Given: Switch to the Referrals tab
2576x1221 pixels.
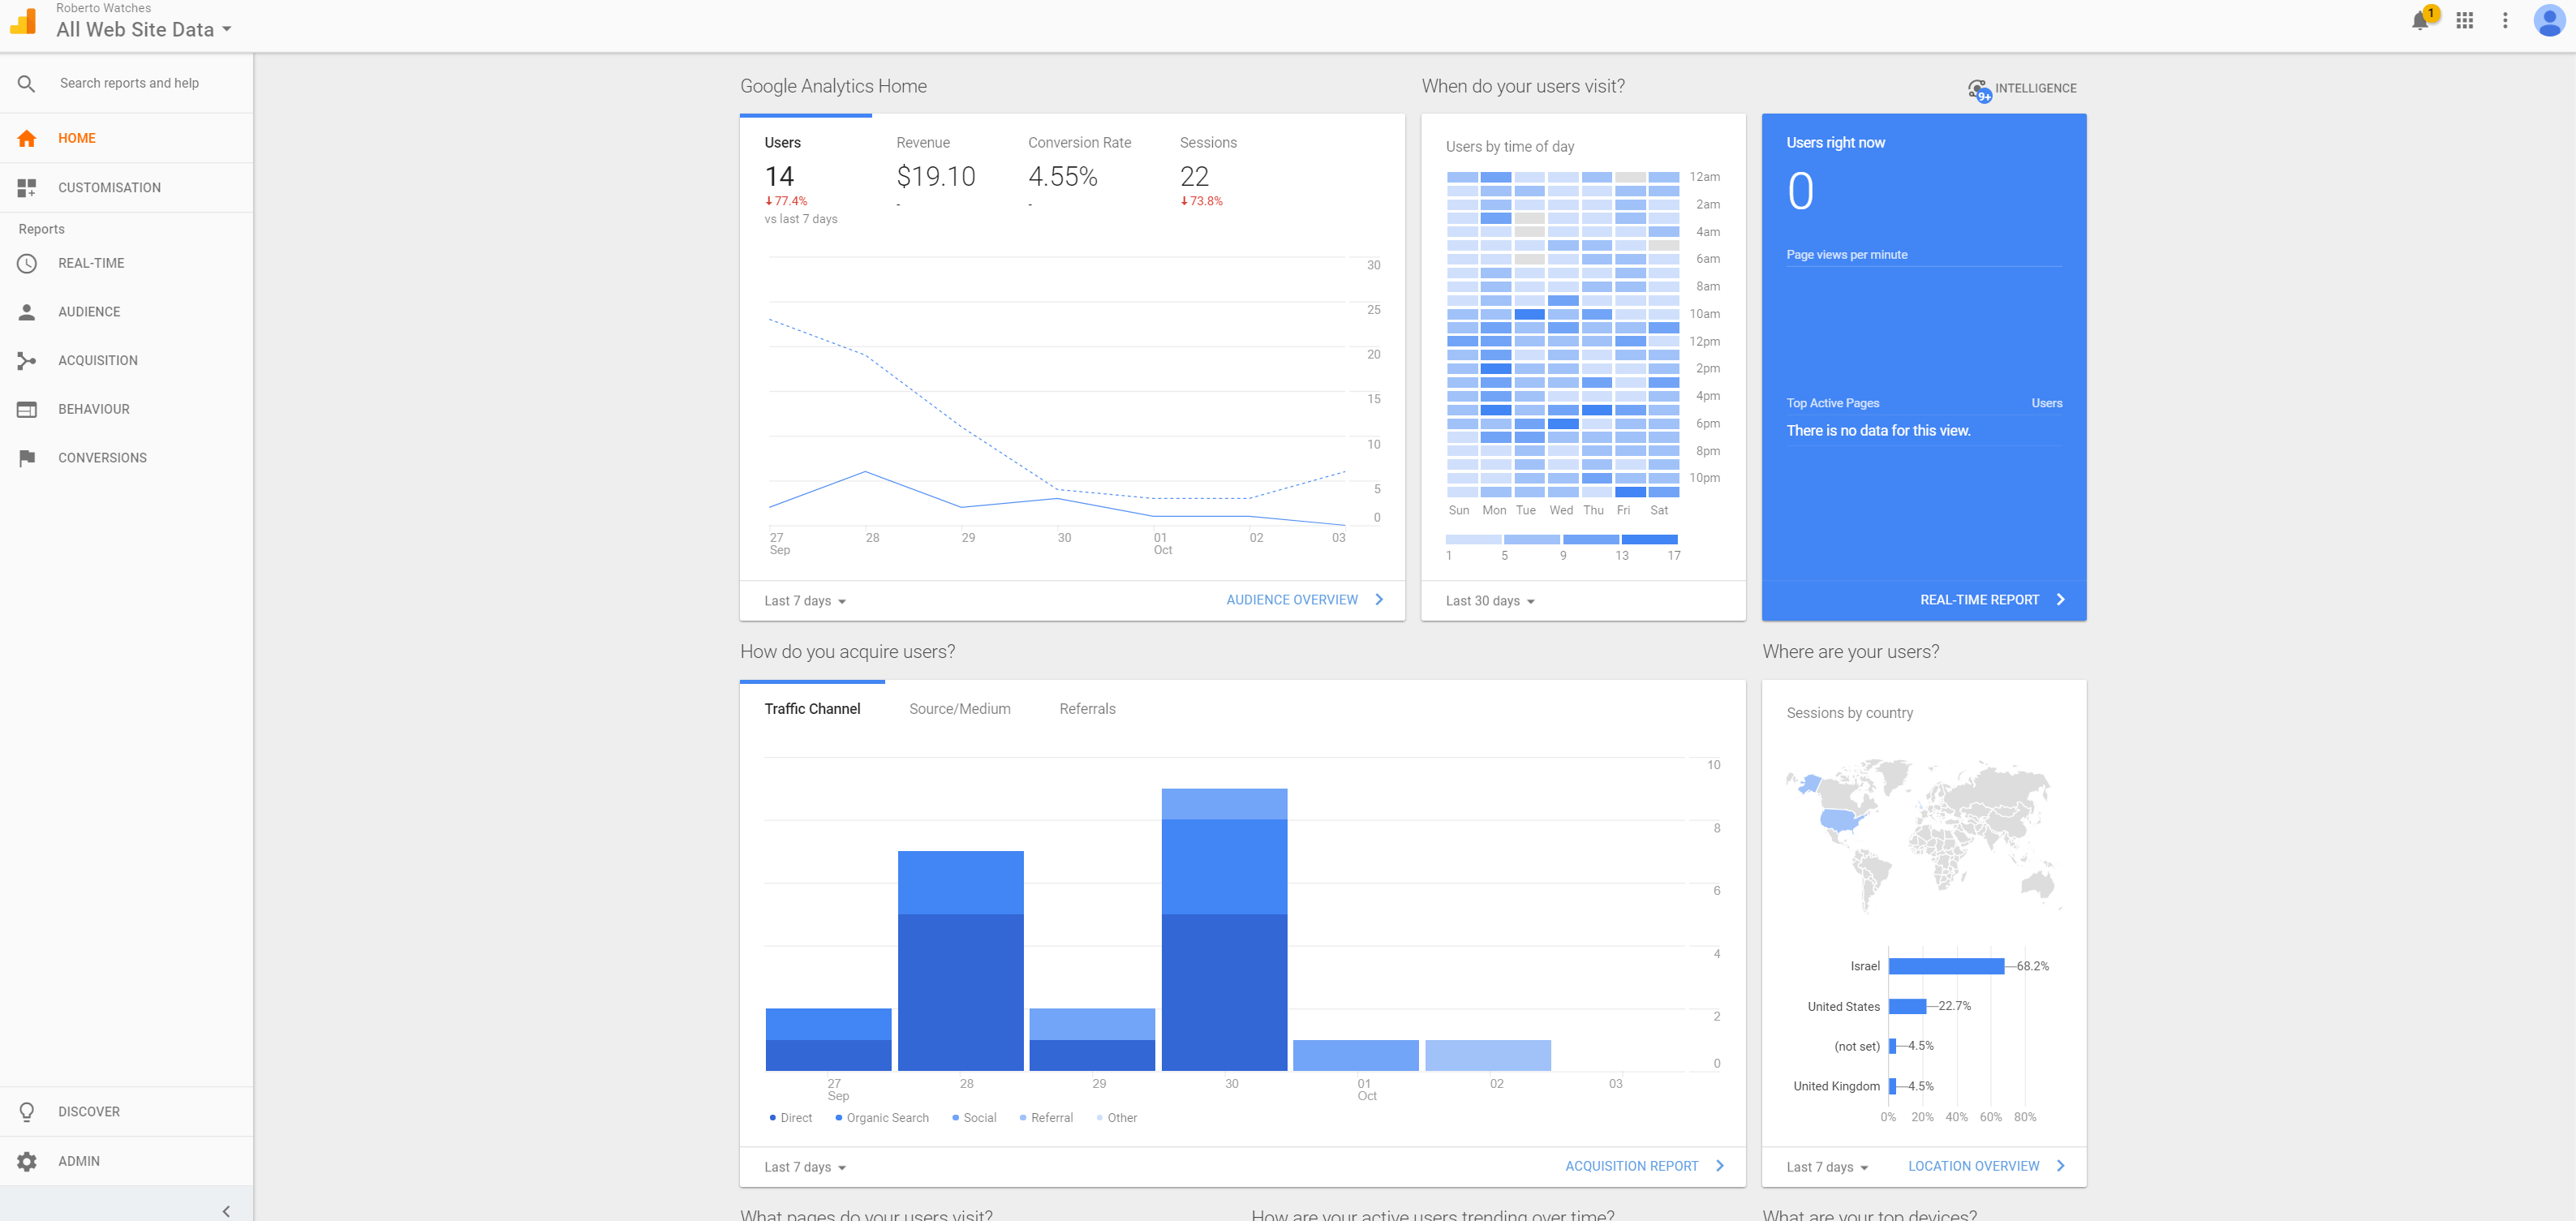Looking at the screenshot, I should pyautogui.click(x=1087, y=709).
